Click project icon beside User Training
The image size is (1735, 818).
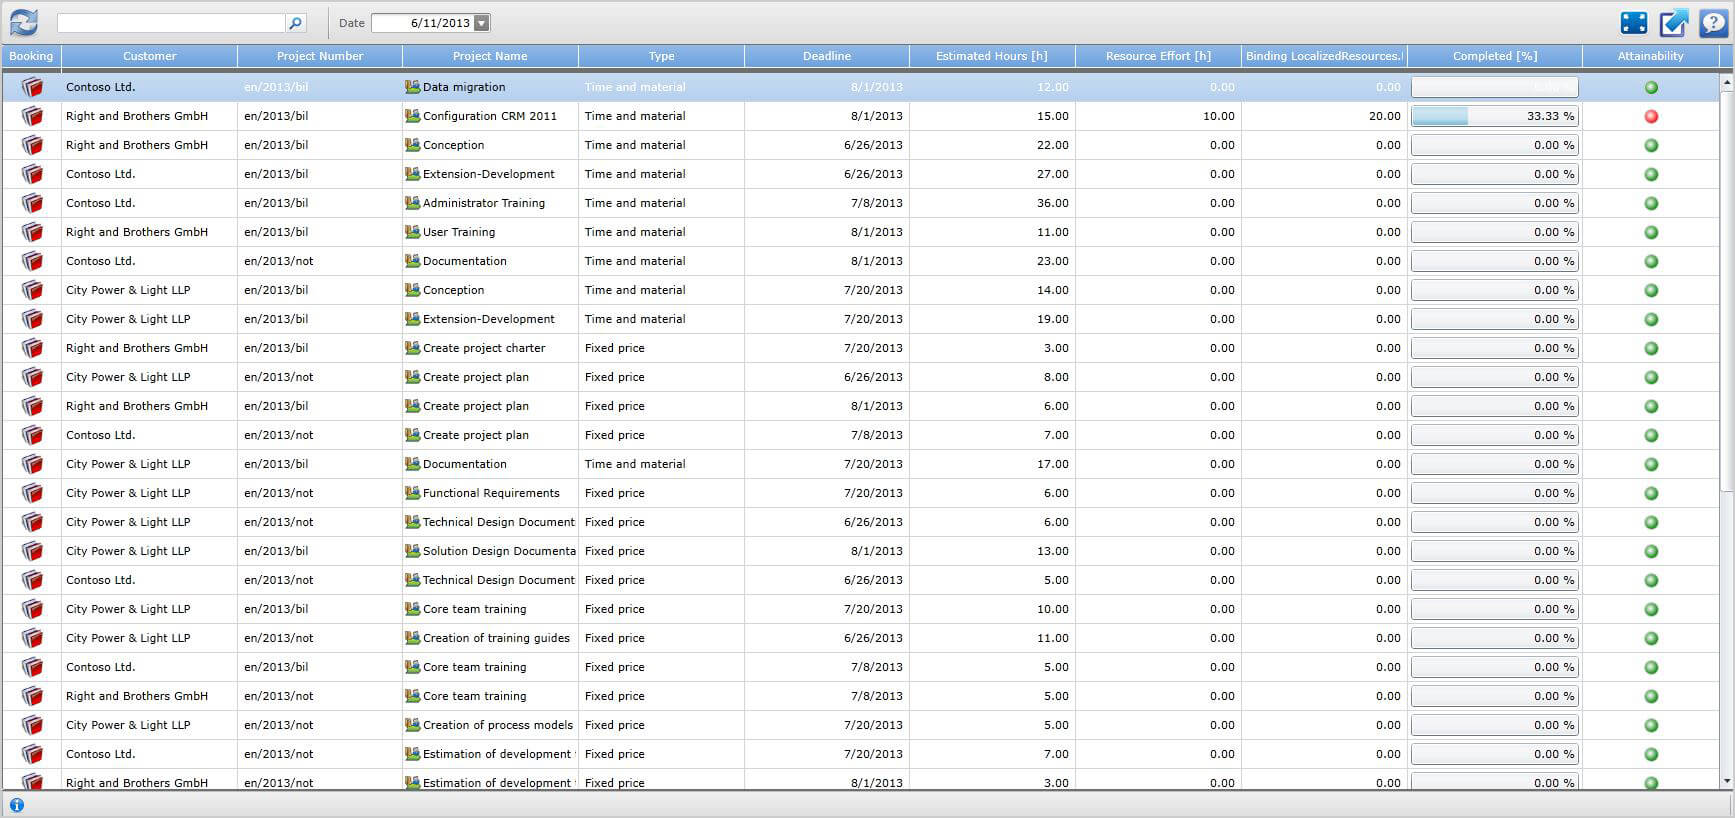pos(412,232)
